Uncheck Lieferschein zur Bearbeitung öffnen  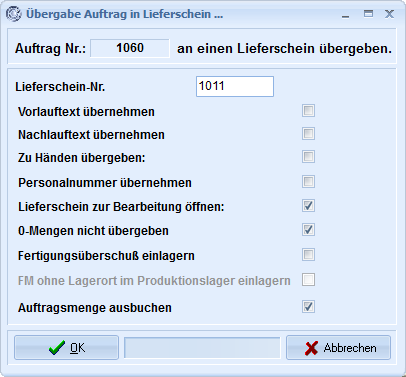tap(308, 206)
